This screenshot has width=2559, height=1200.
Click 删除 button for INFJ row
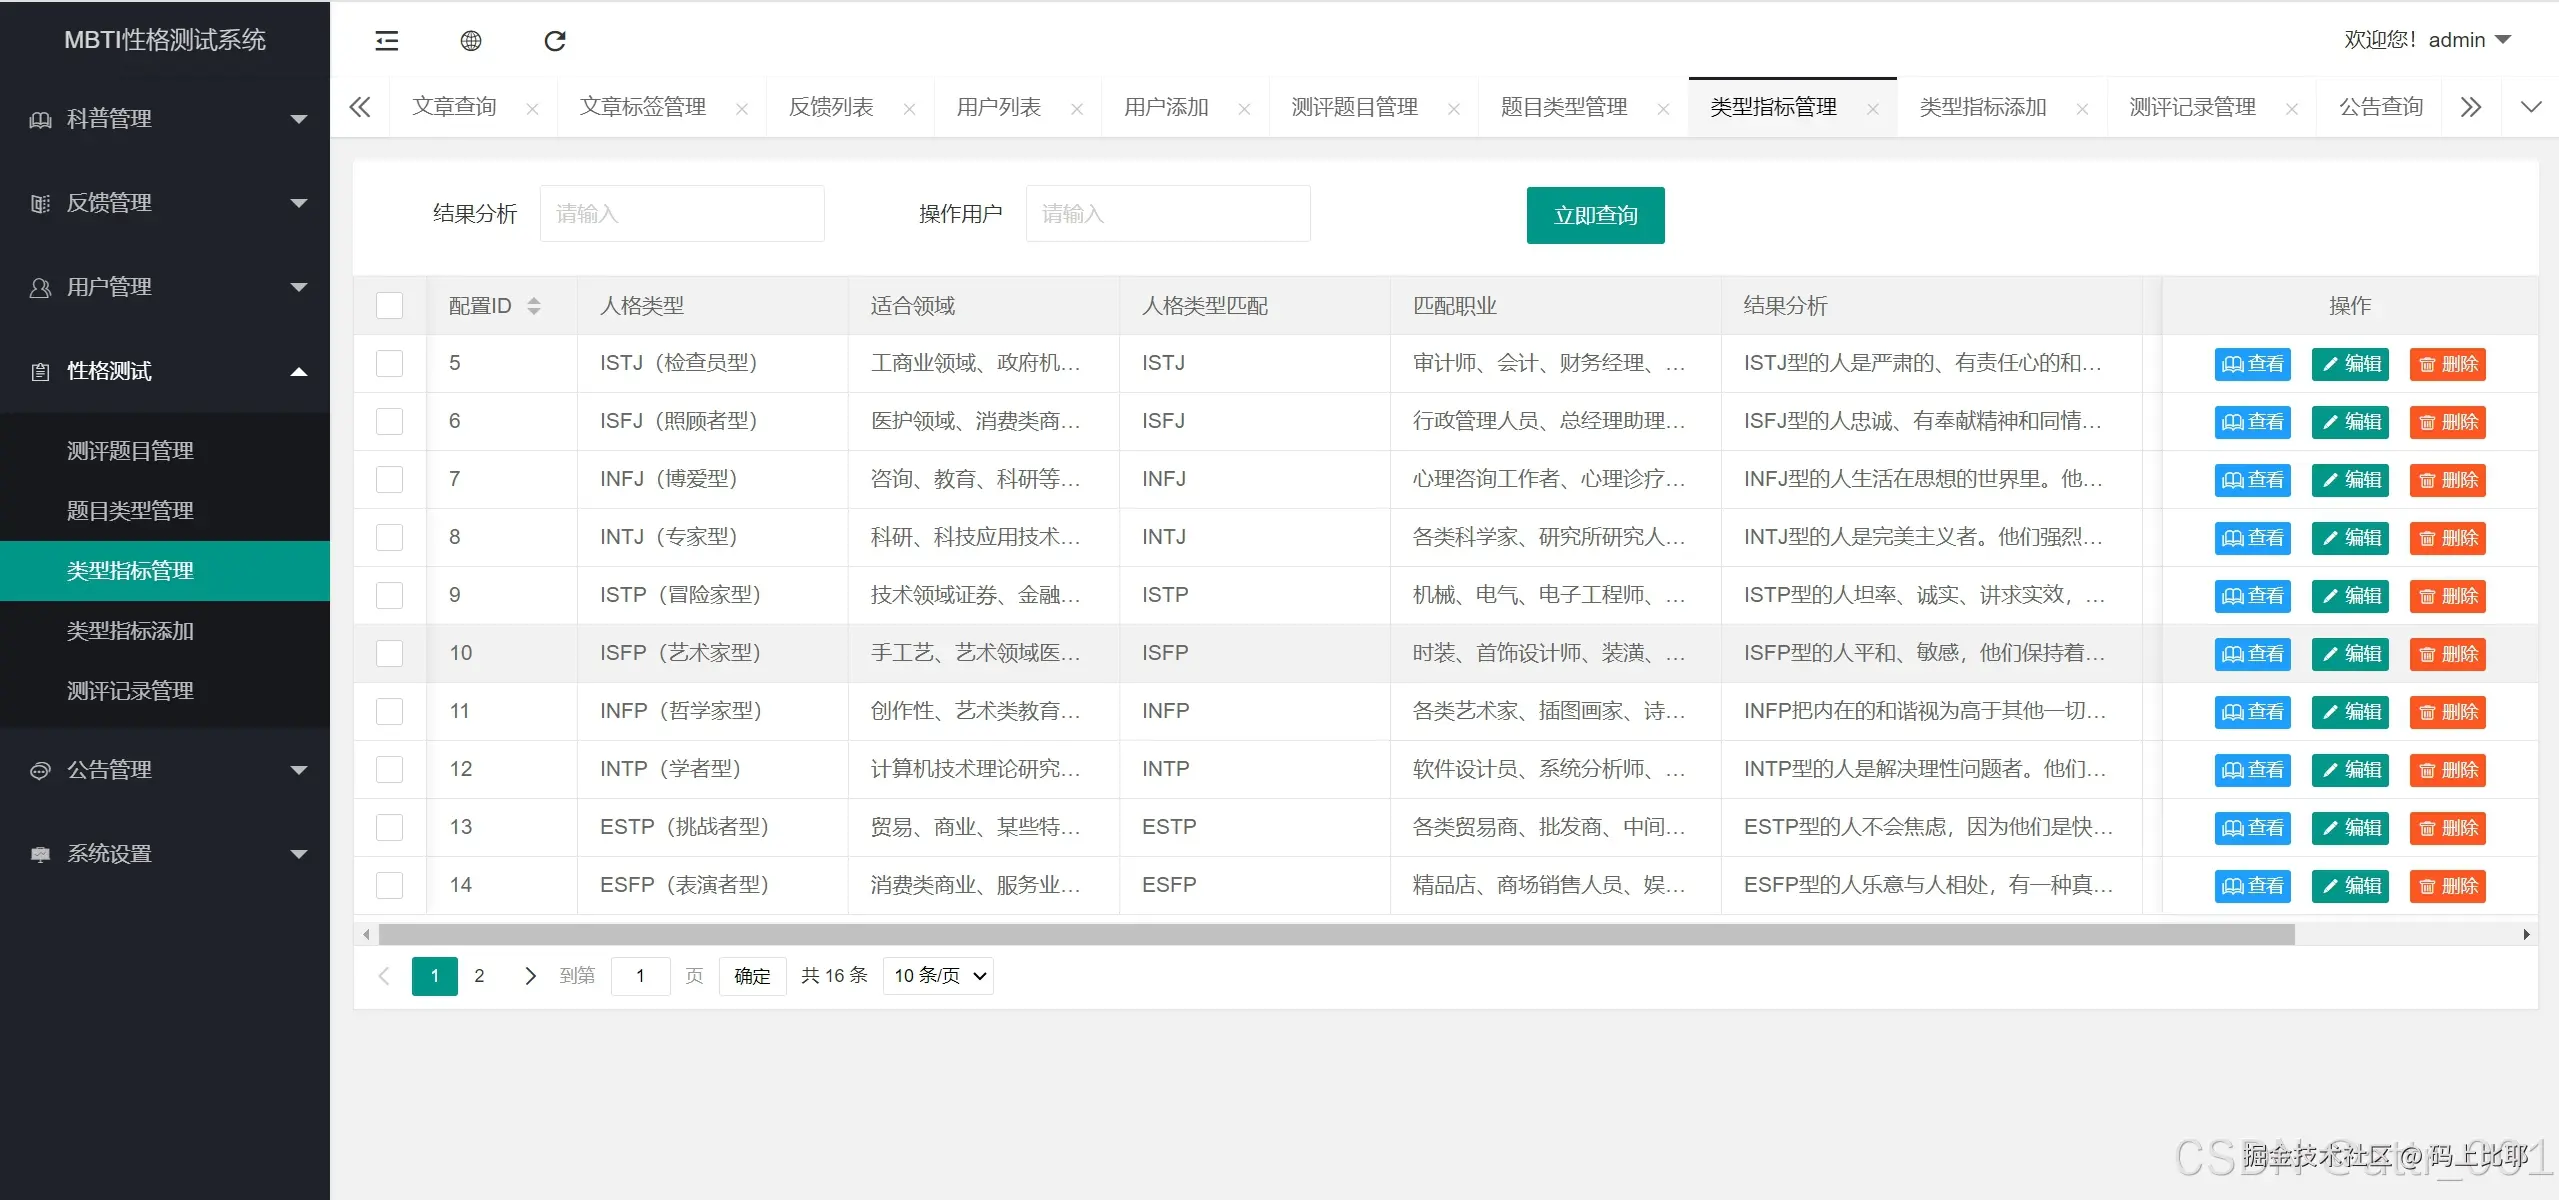point(2447,480)
